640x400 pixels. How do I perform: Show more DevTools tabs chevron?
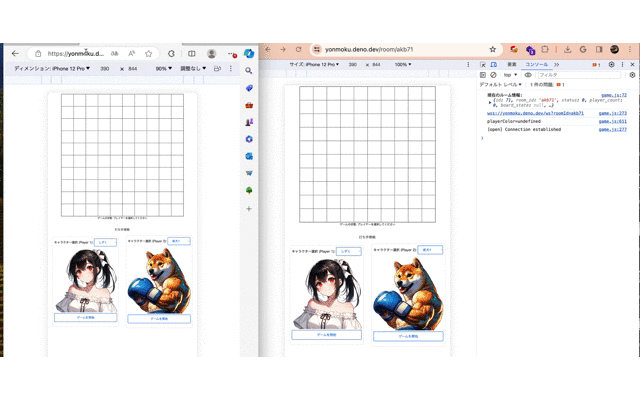pos(556,64)
